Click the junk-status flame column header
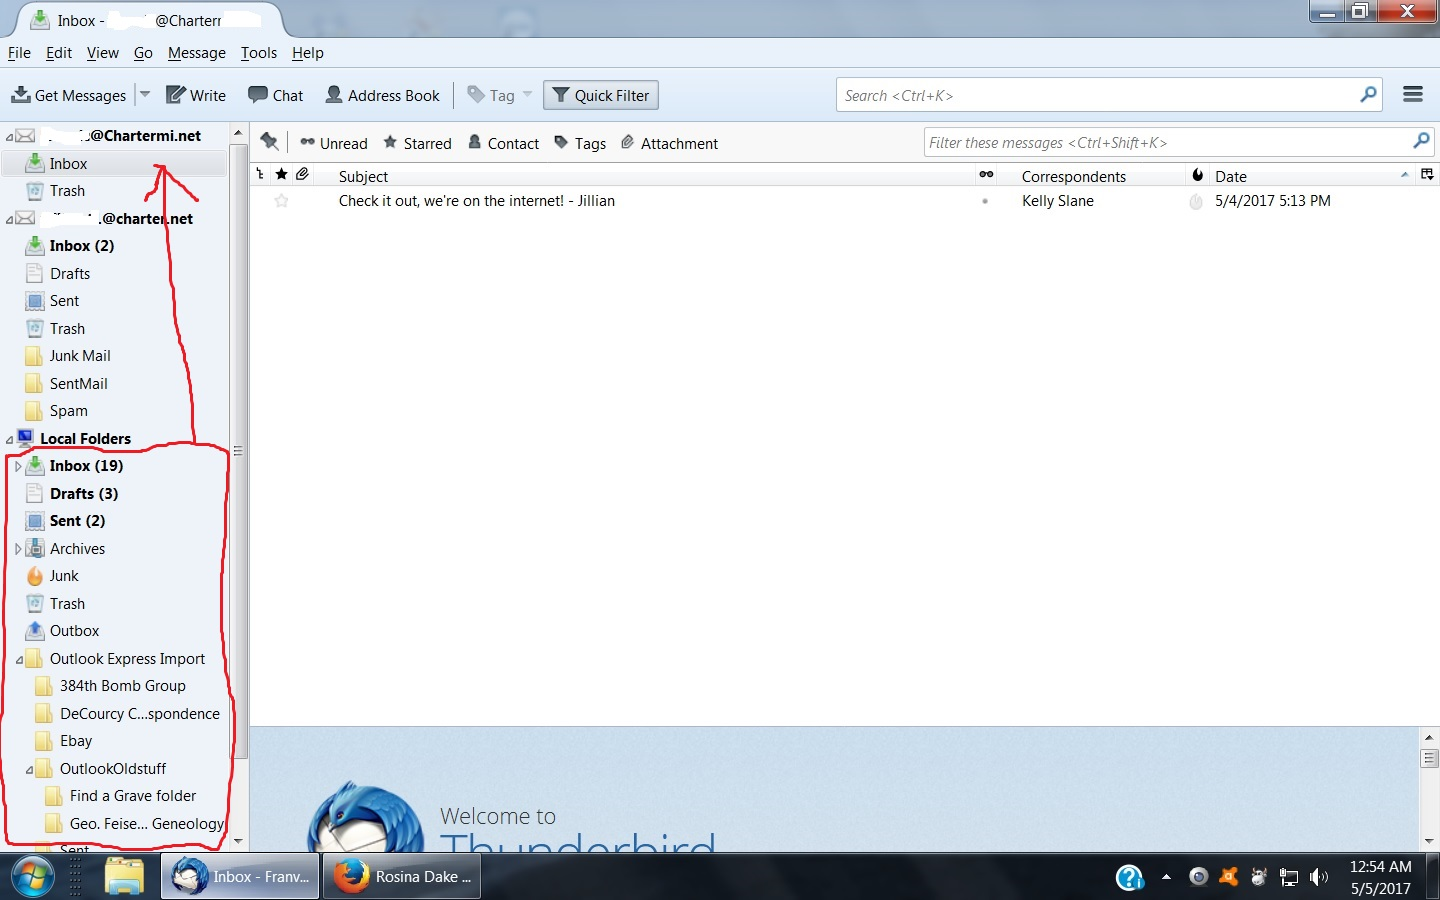Viewport: 1440px width, 900px height. (1197, 175)
